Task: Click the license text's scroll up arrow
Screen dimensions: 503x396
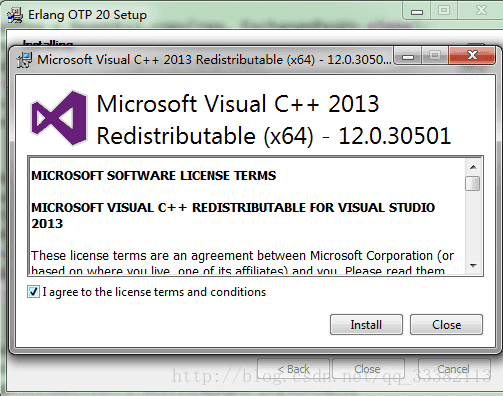Action: click(x=473, y=167)
